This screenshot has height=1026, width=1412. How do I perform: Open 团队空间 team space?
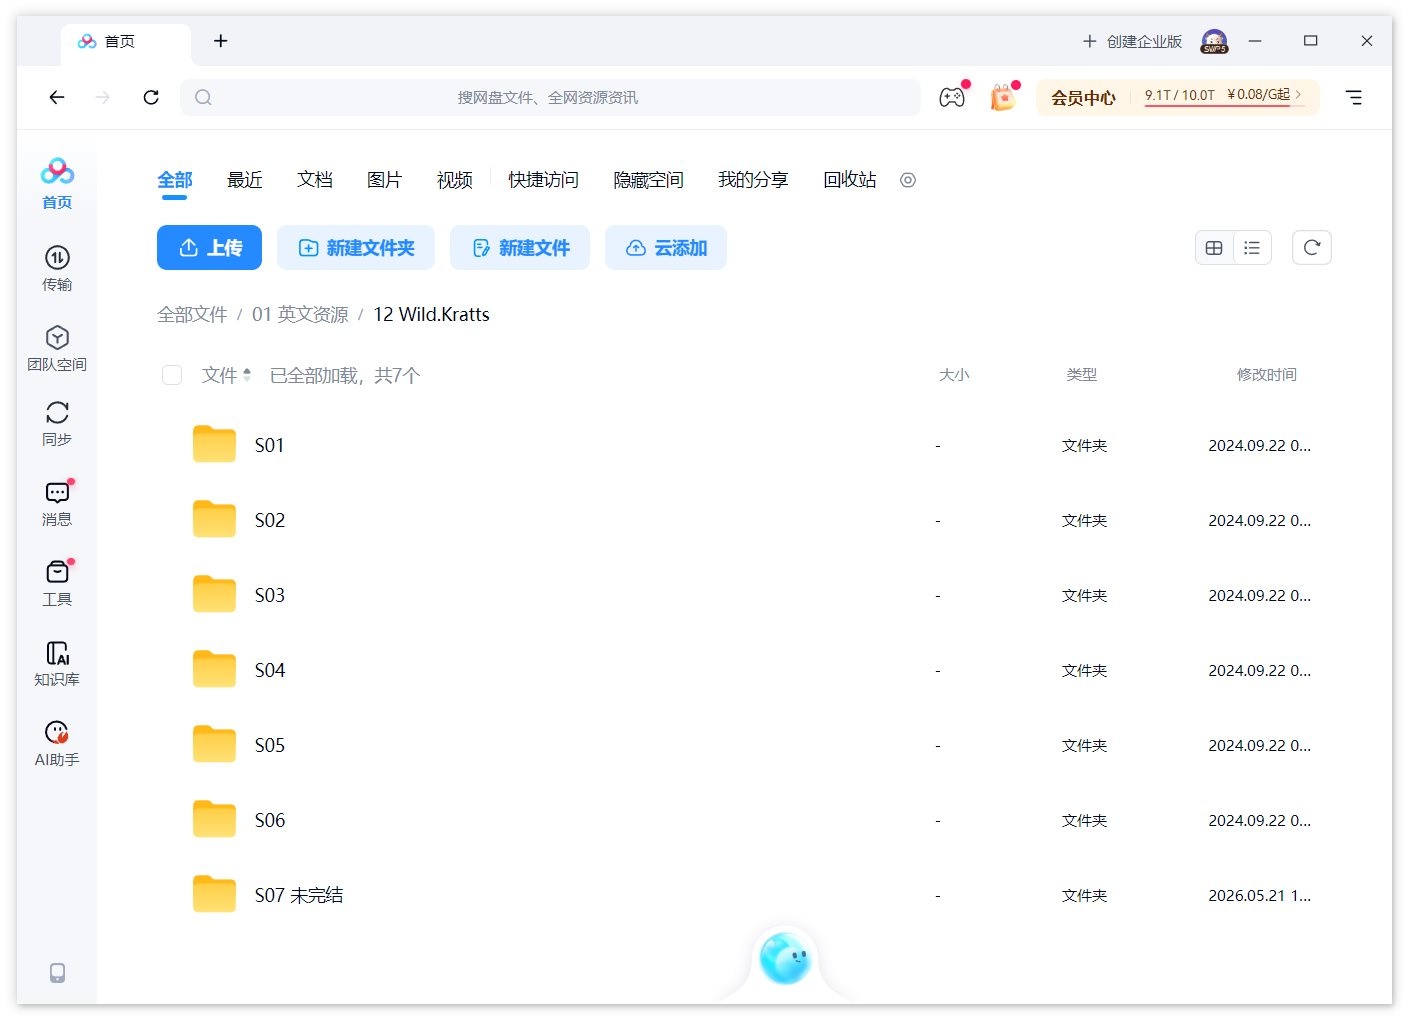pyautogui.click(x=57, y=348)
